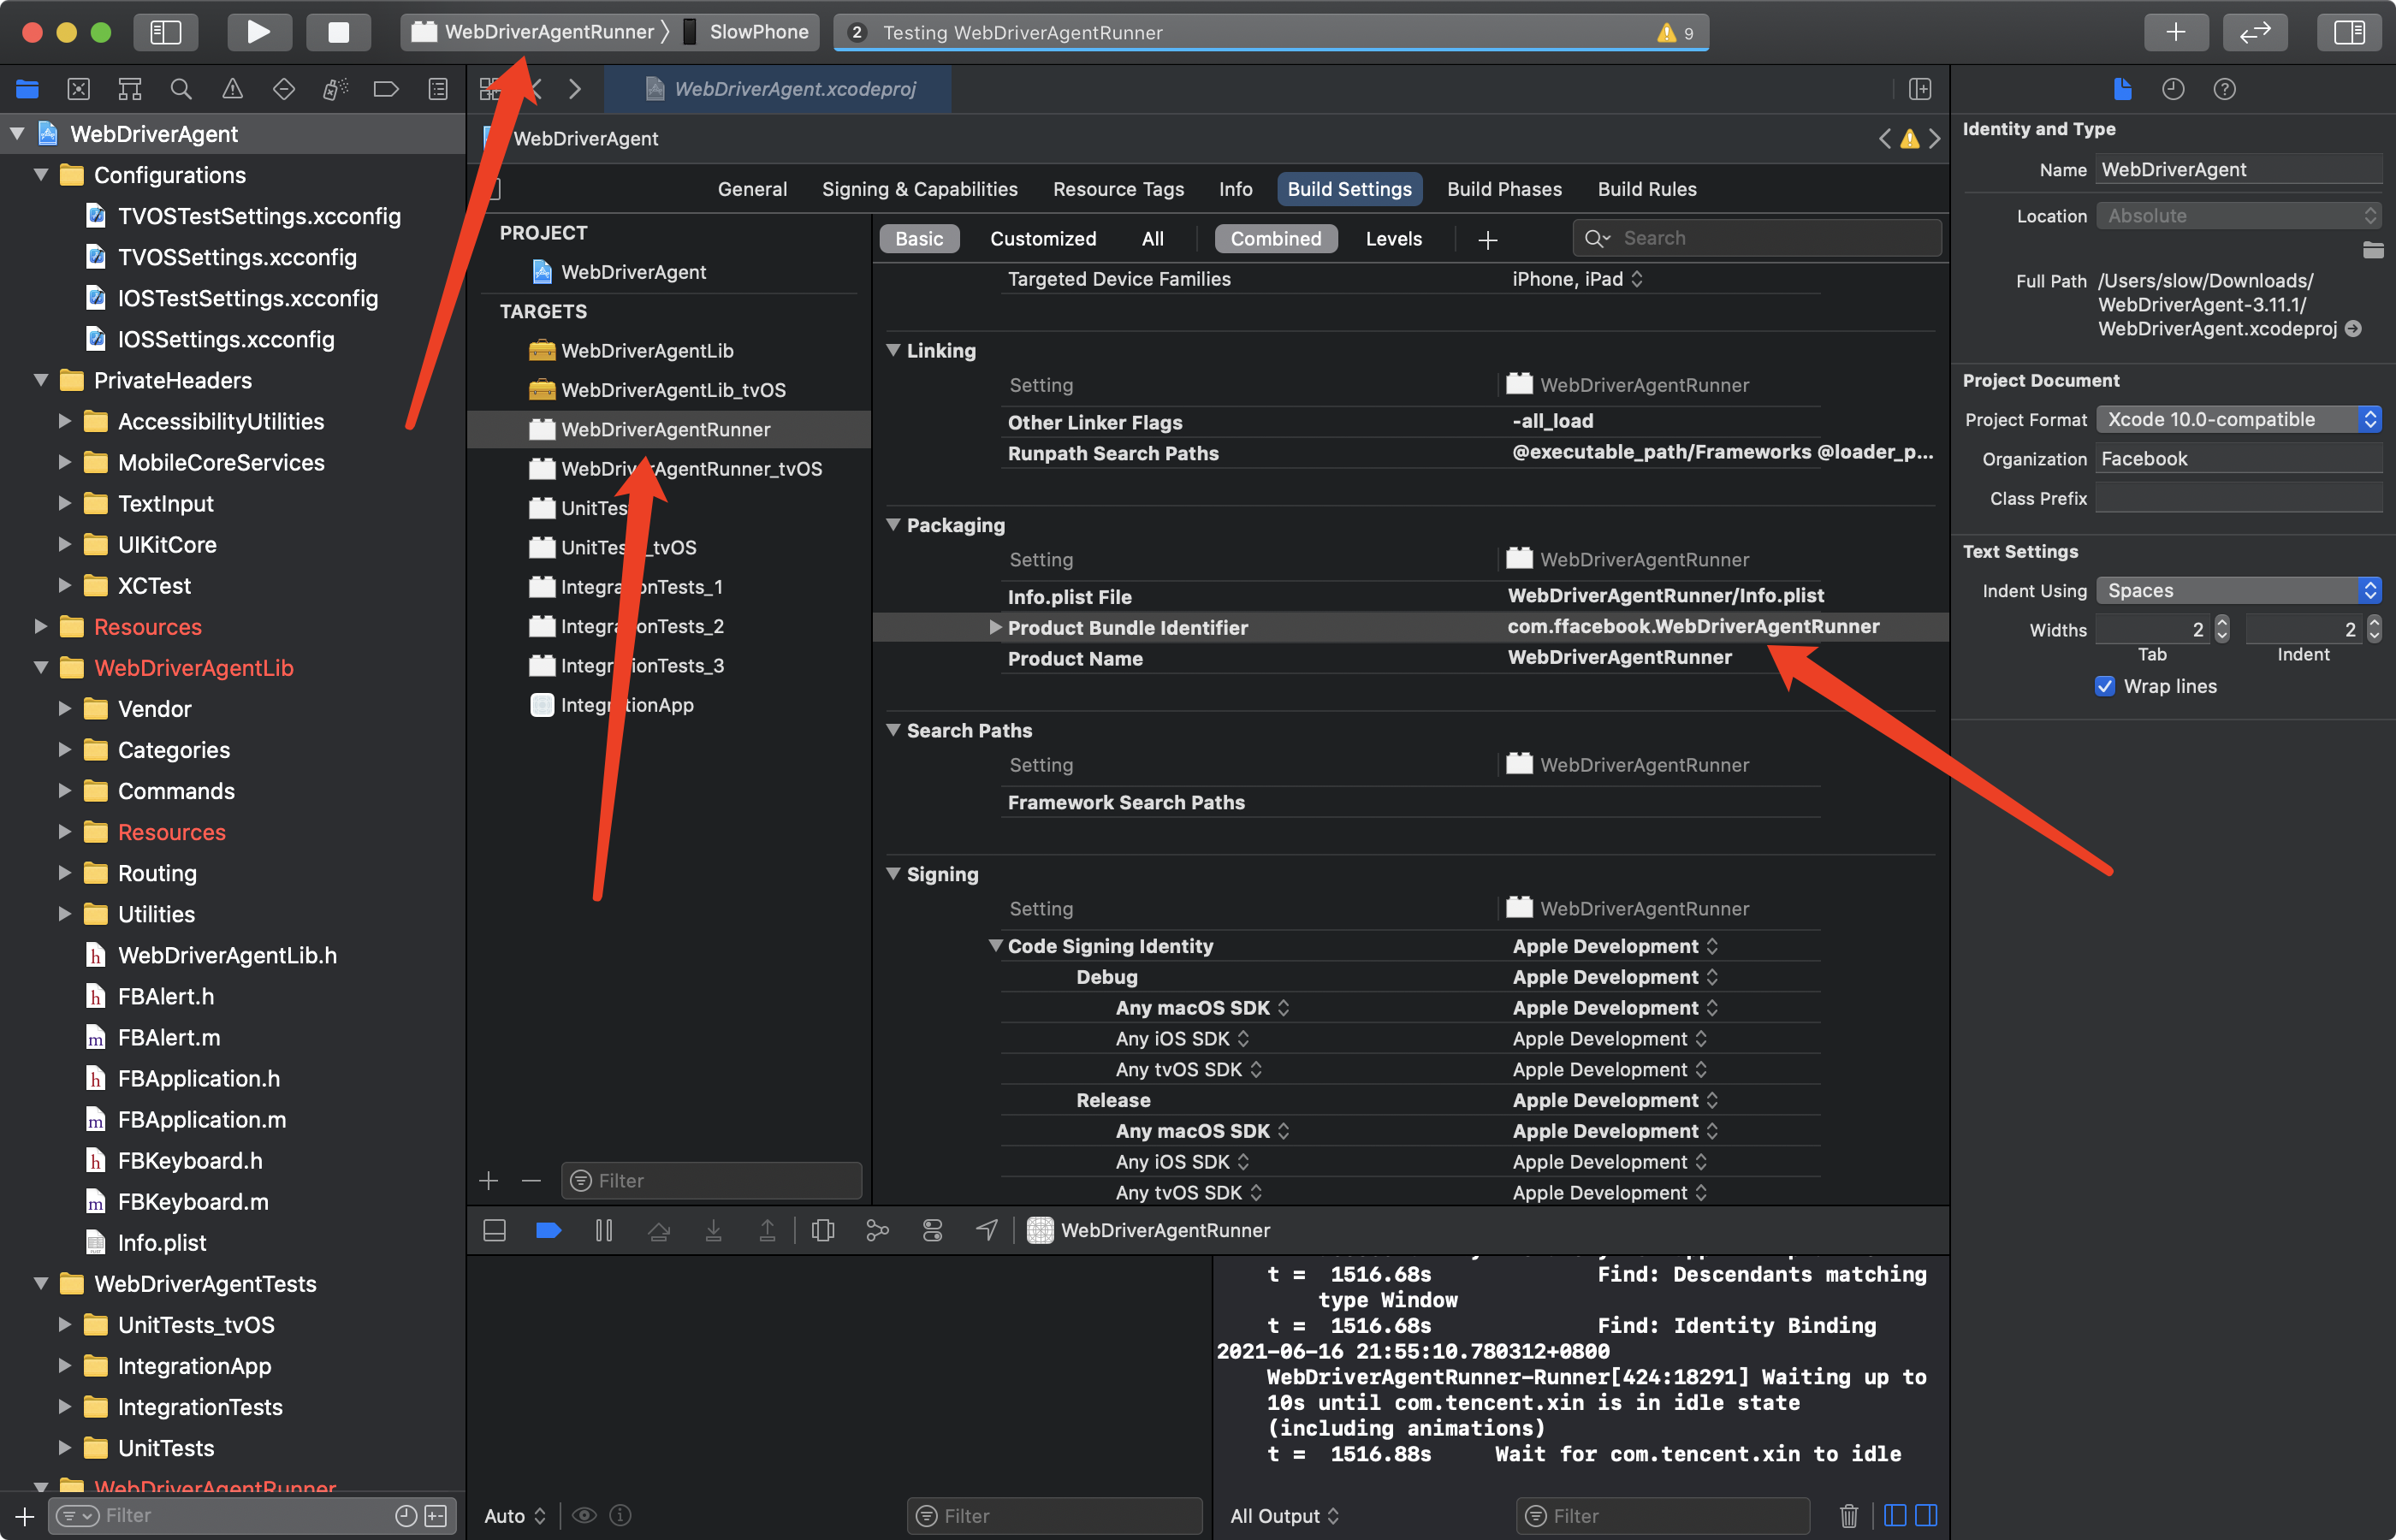Collapse the Packaging section triangle
The width and height of the screenshot is (2396, 1540).
(893, 524)
